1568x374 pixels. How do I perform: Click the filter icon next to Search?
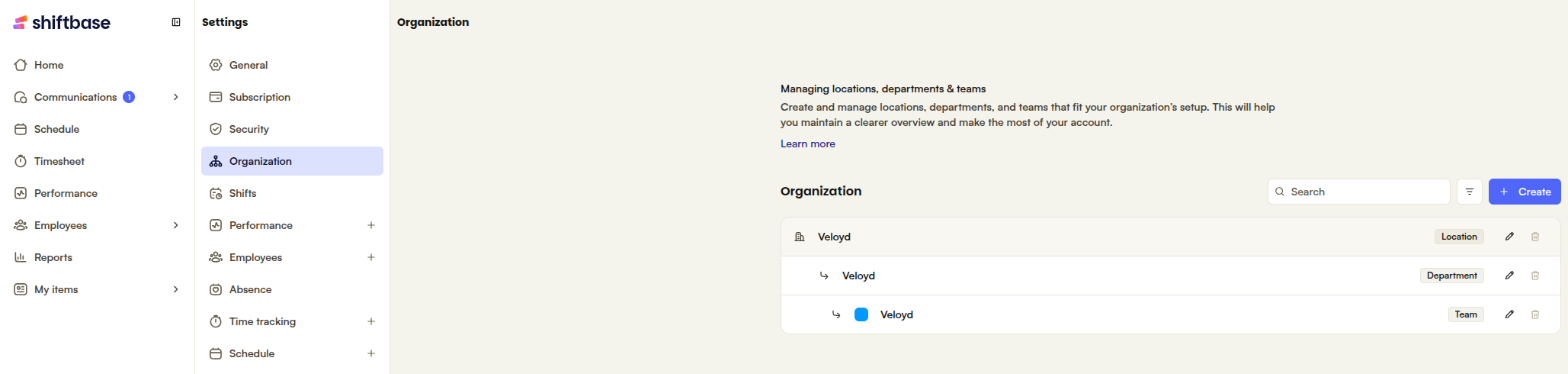pos(1469,191)
